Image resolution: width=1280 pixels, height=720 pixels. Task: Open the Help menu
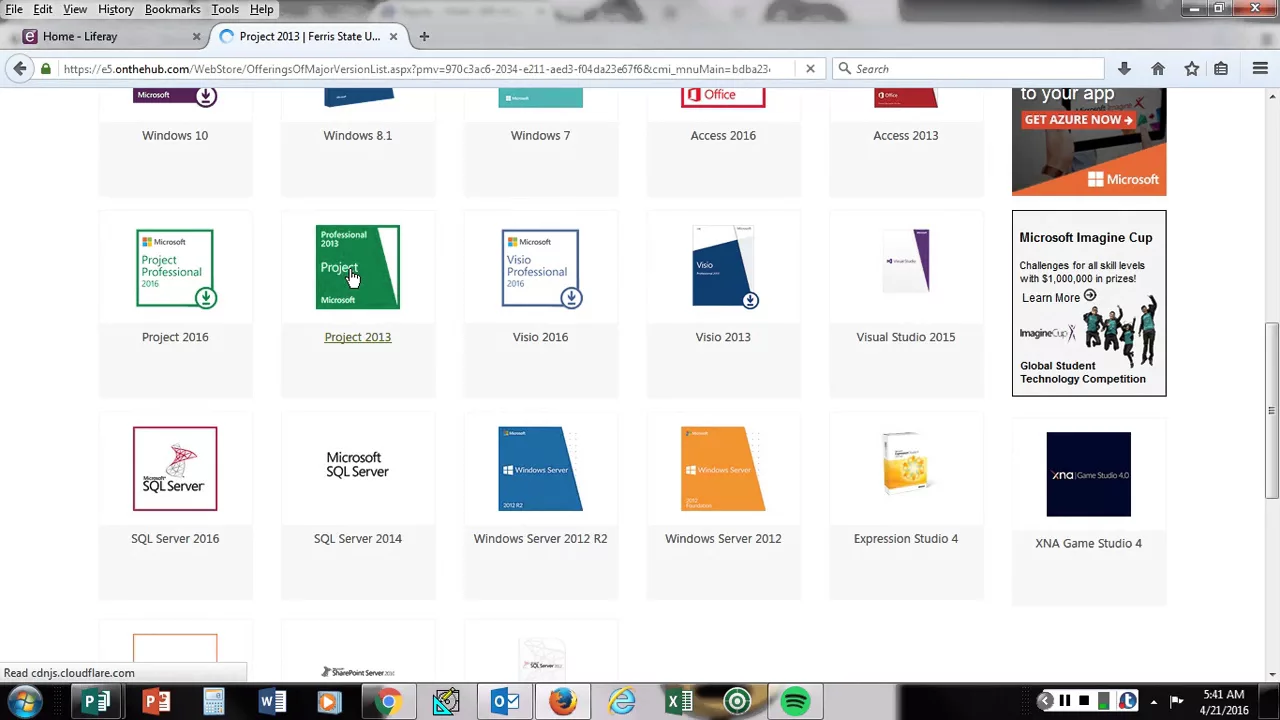click(262, 9)
